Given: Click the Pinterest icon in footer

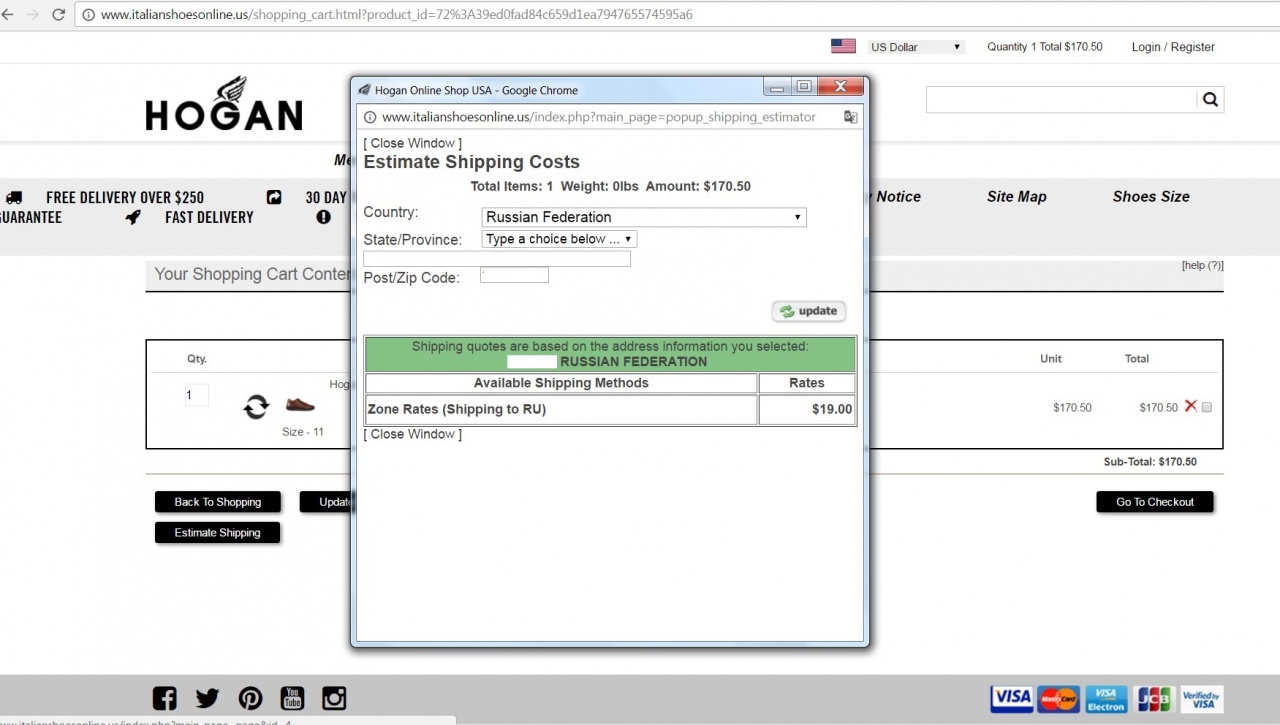Looking at the screenshot, I should (x=250, y=698).
